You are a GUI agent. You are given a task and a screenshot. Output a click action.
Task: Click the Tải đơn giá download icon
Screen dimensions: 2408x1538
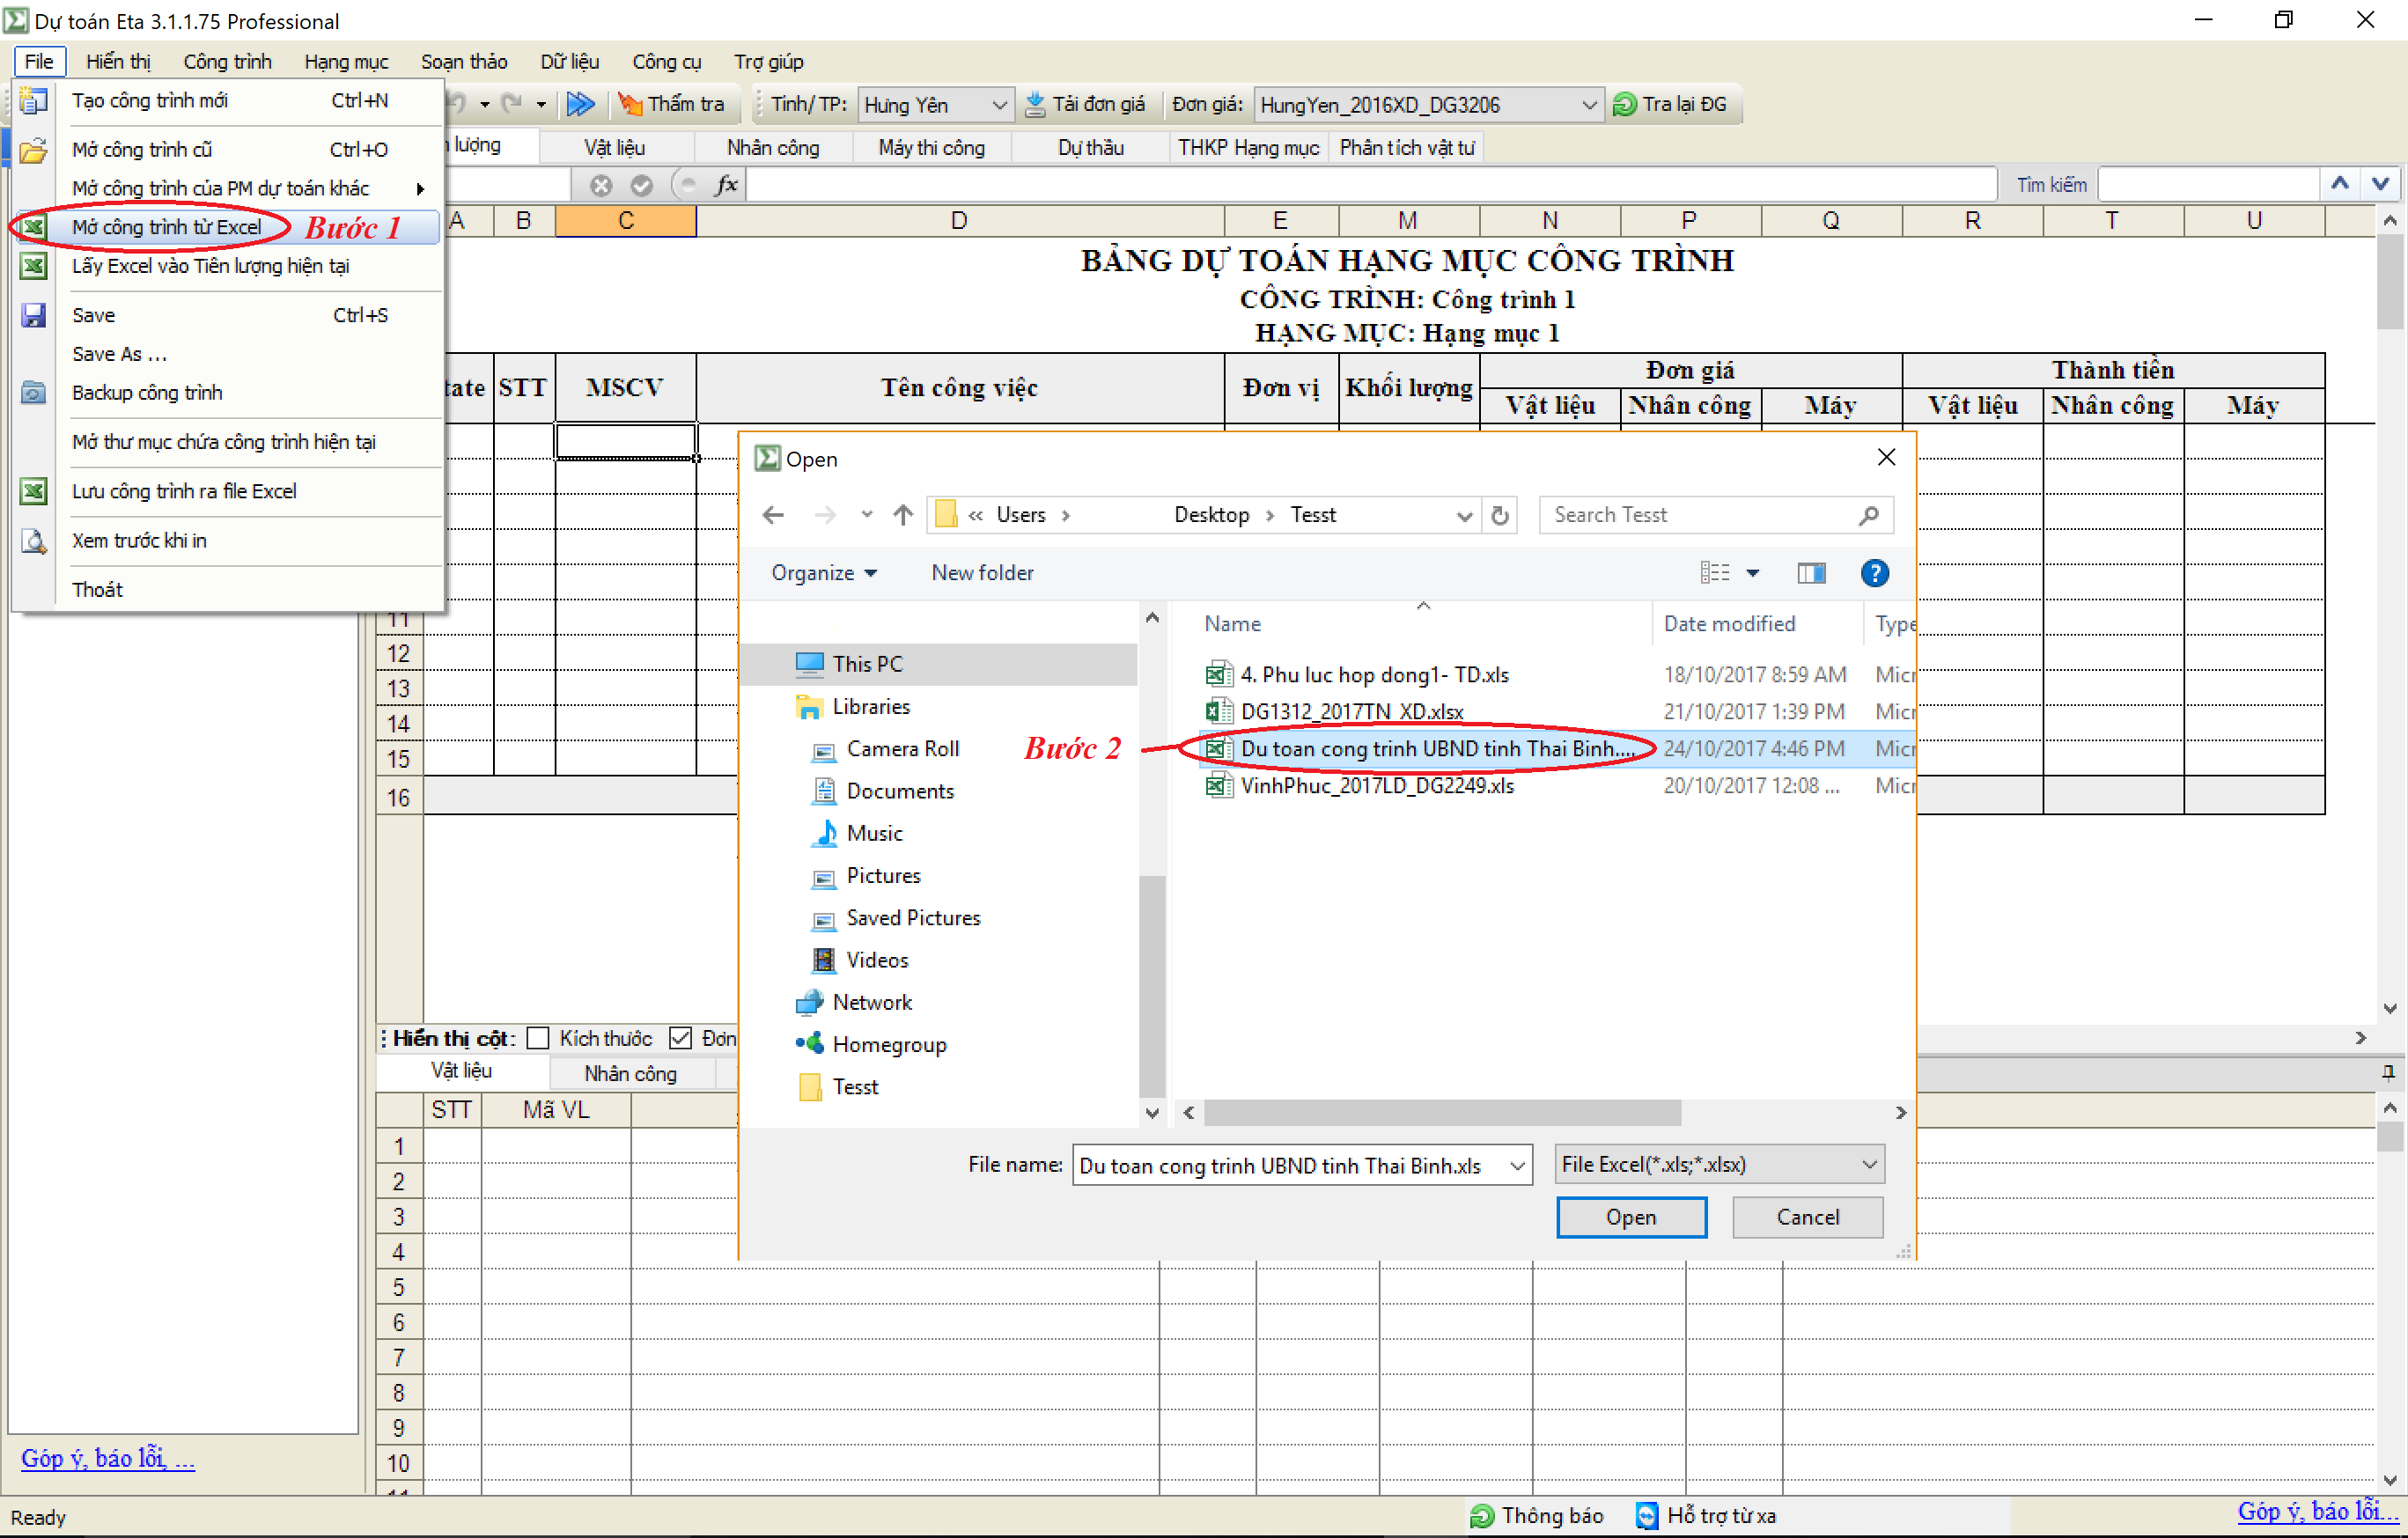pos(1035,104)
